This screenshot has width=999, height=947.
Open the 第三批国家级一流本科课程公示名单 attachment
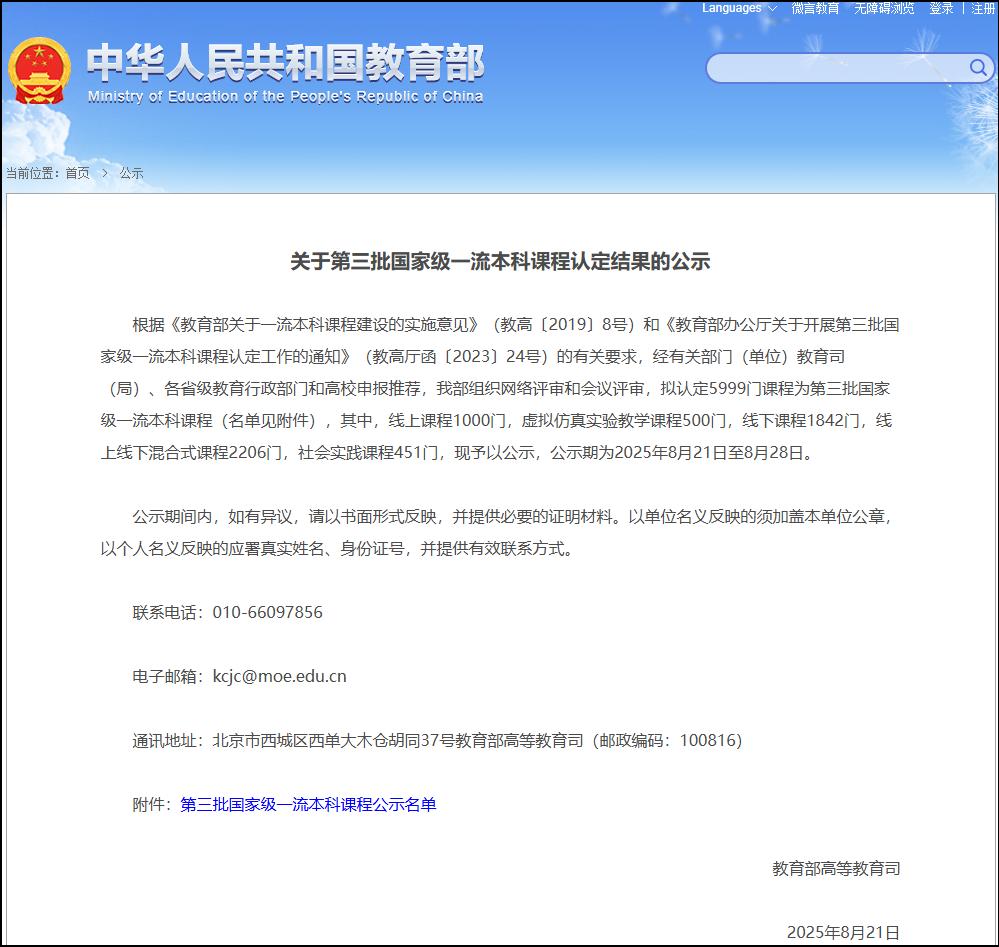(x=308, y=805)
